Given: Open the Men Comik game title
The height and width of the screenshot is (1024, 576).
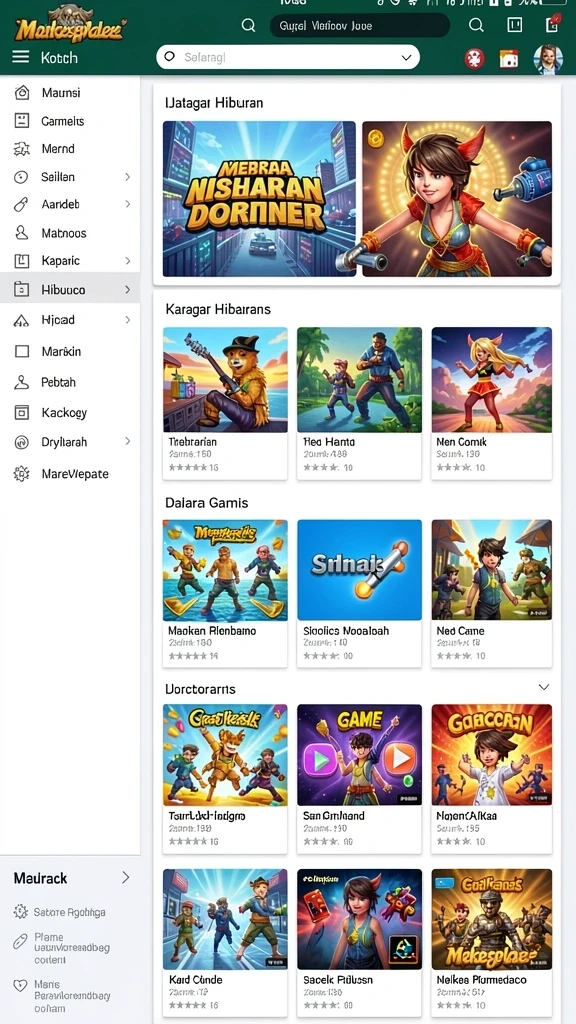Looking at the screenshot, I should 462,442.
